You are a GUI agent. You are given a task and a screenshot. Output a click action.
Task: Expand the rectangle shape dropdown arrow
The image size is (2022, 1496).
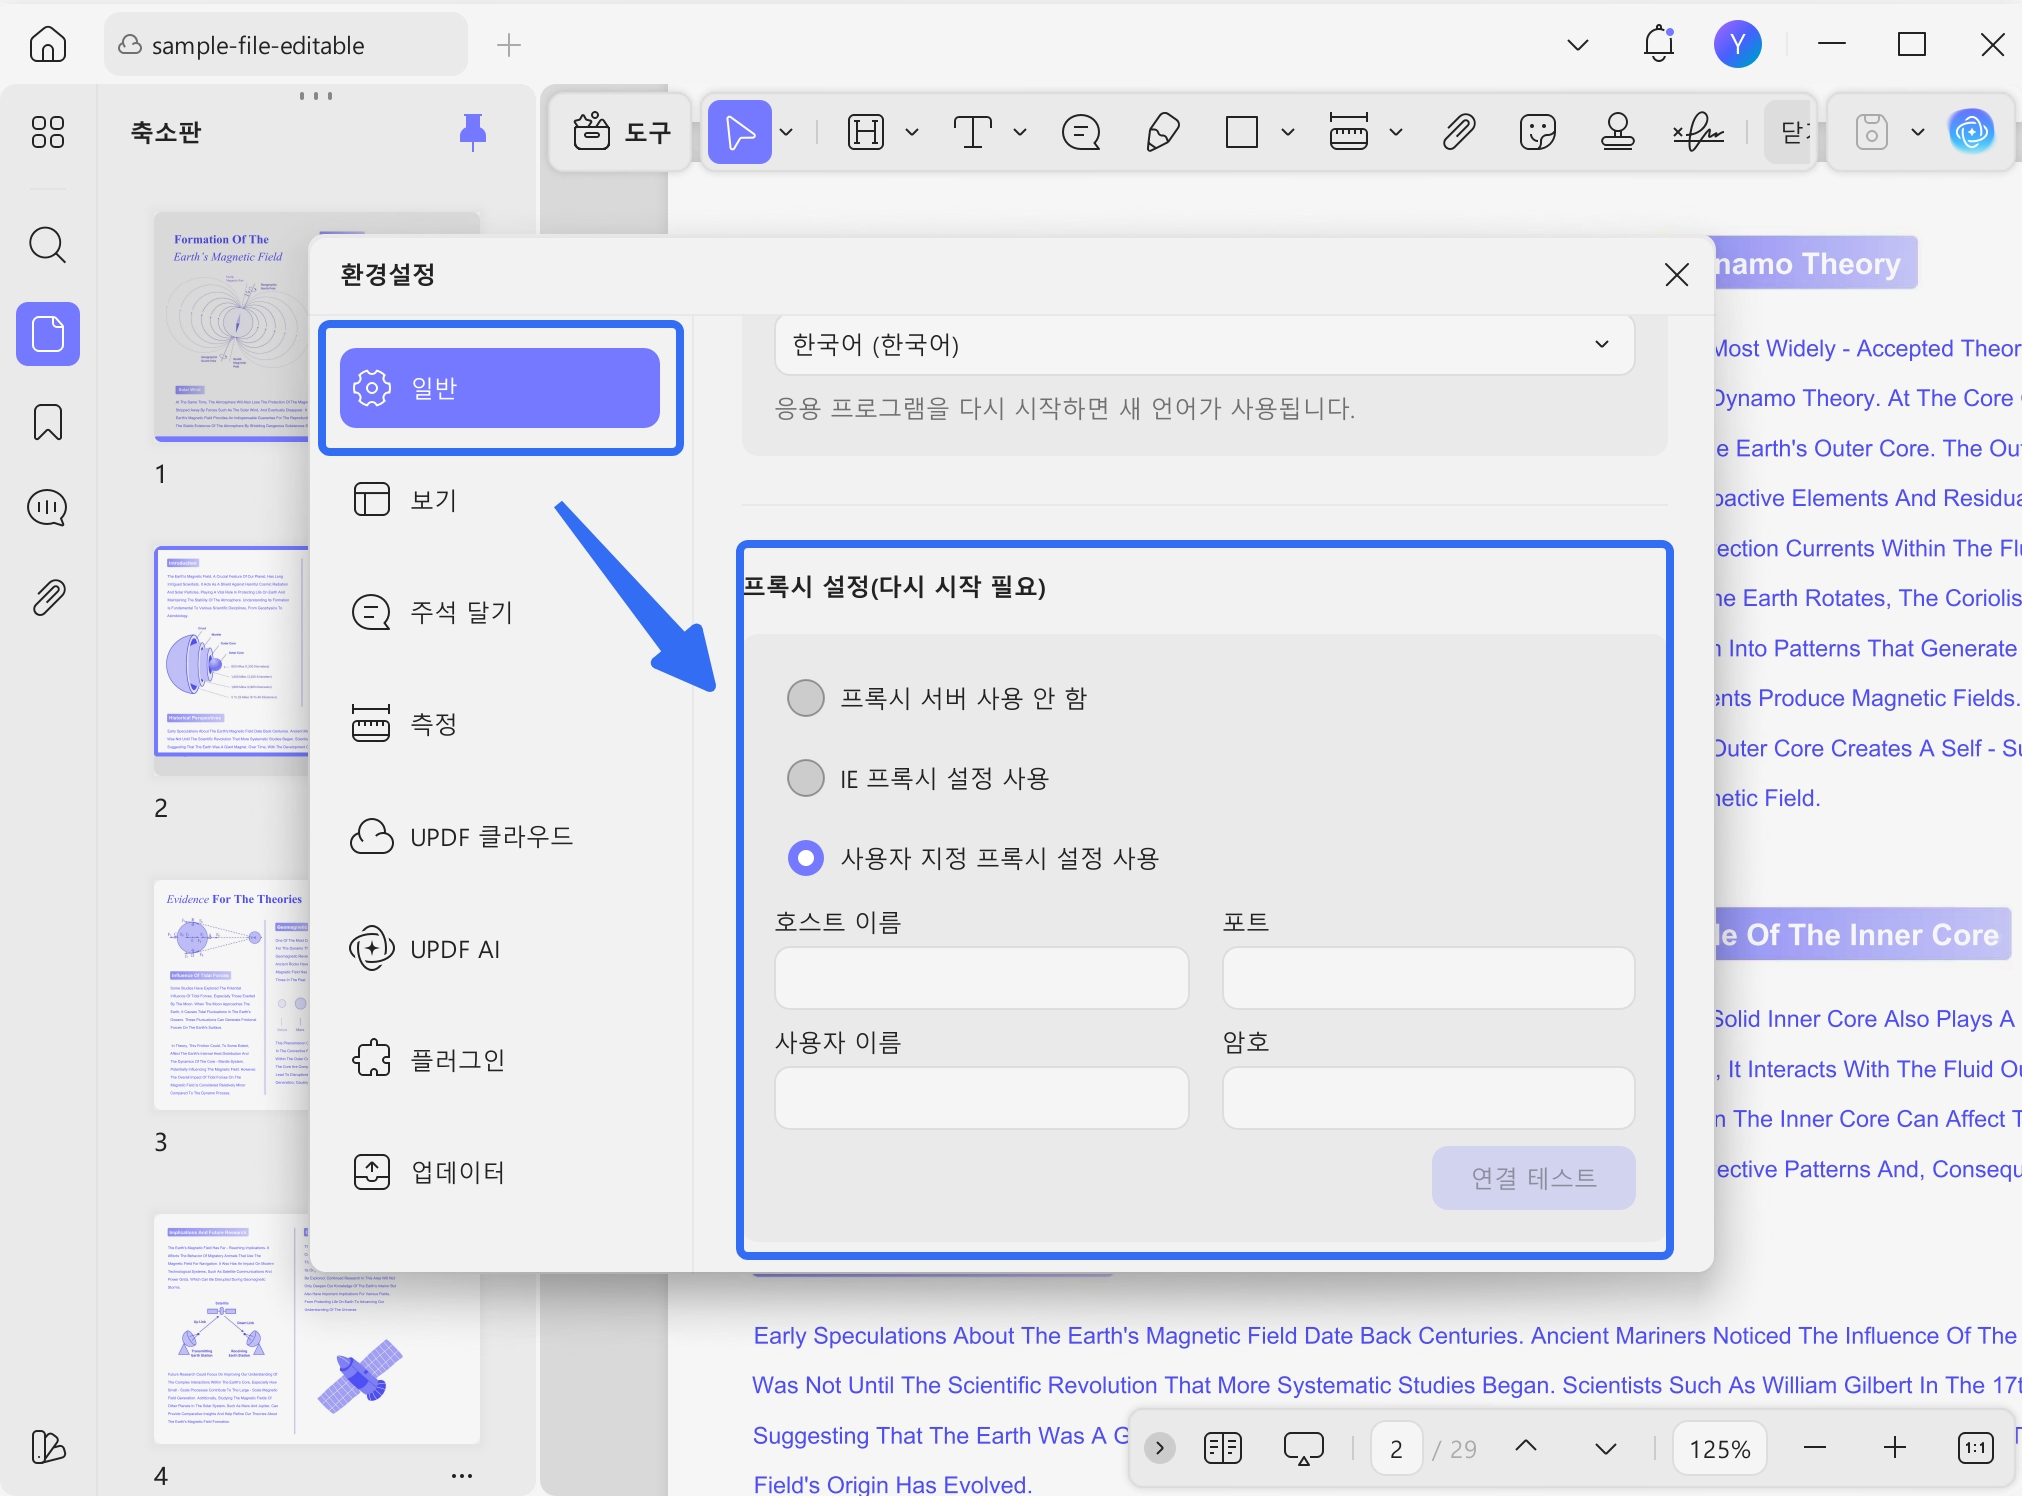1288,132
